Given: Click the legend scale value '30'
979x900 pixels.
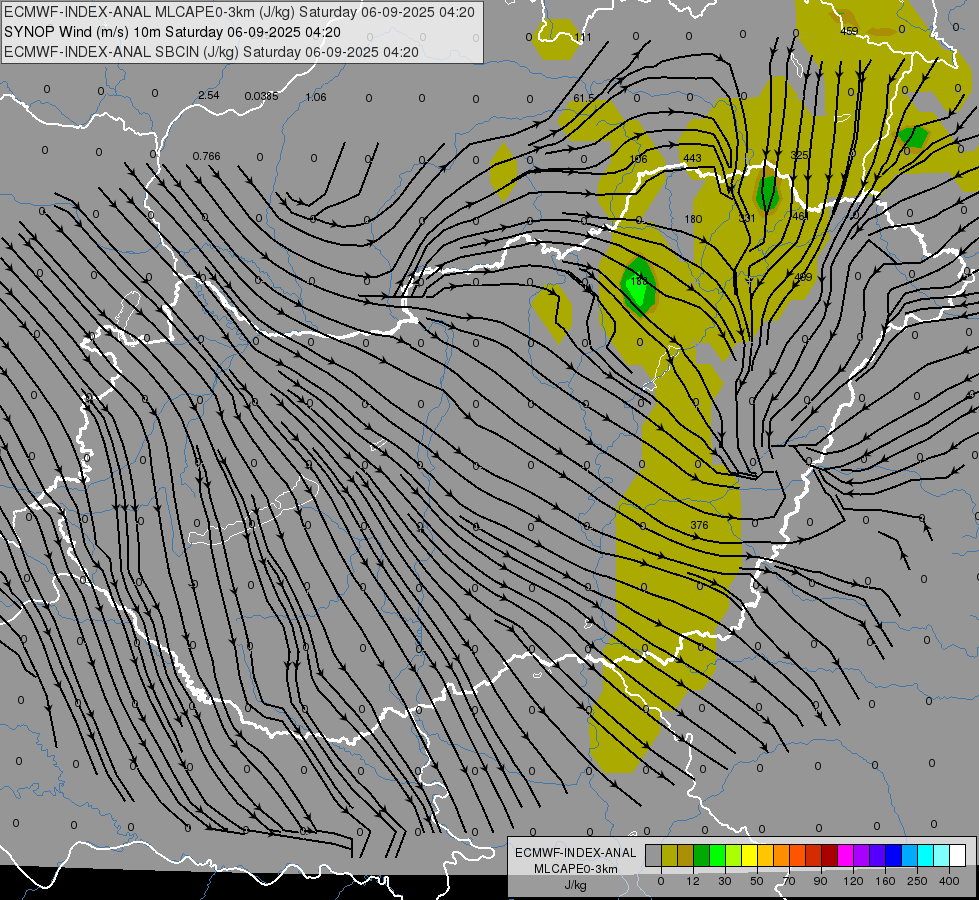Looking at the screenshot, I should click(x=725, y=881).
